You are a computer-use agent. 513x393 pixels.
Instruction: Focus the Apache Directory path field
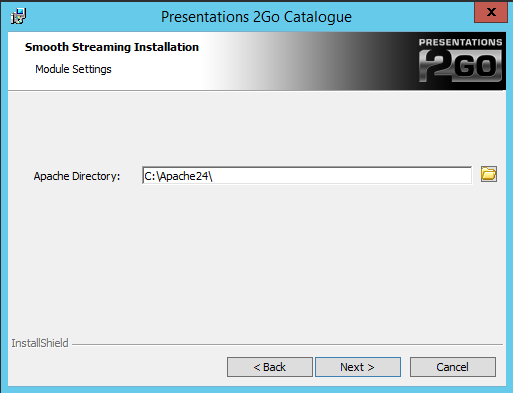pos(307,175)
